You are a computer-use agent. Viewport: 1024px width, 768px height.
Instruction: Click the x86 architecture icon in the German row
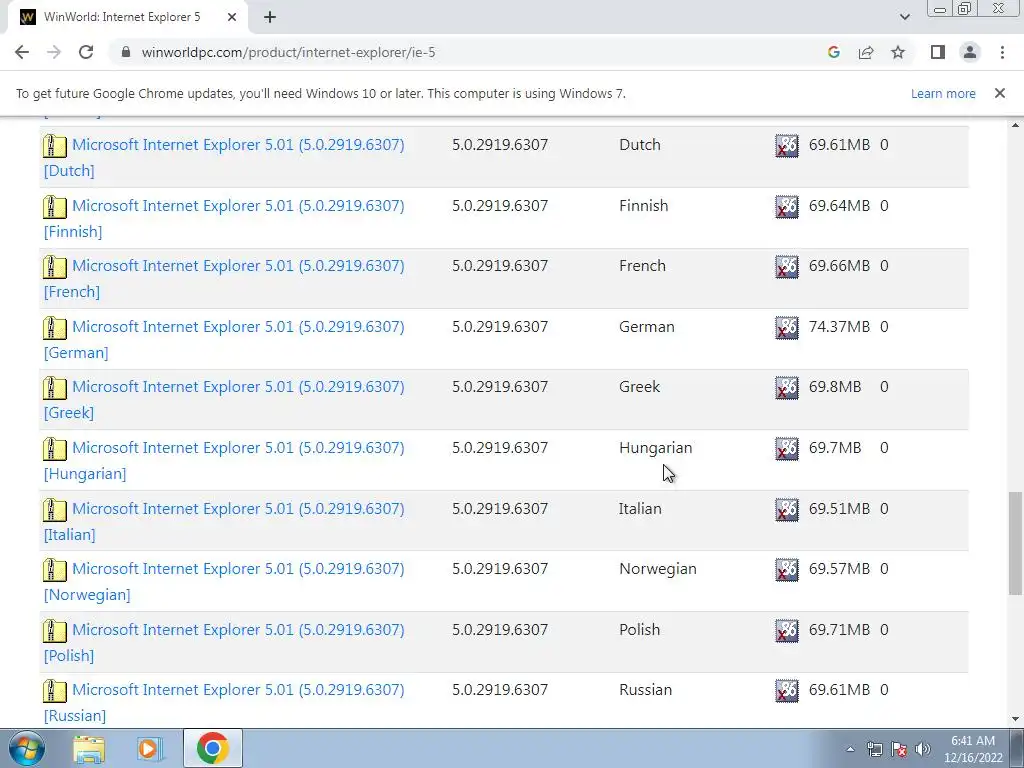click(787, 327)
